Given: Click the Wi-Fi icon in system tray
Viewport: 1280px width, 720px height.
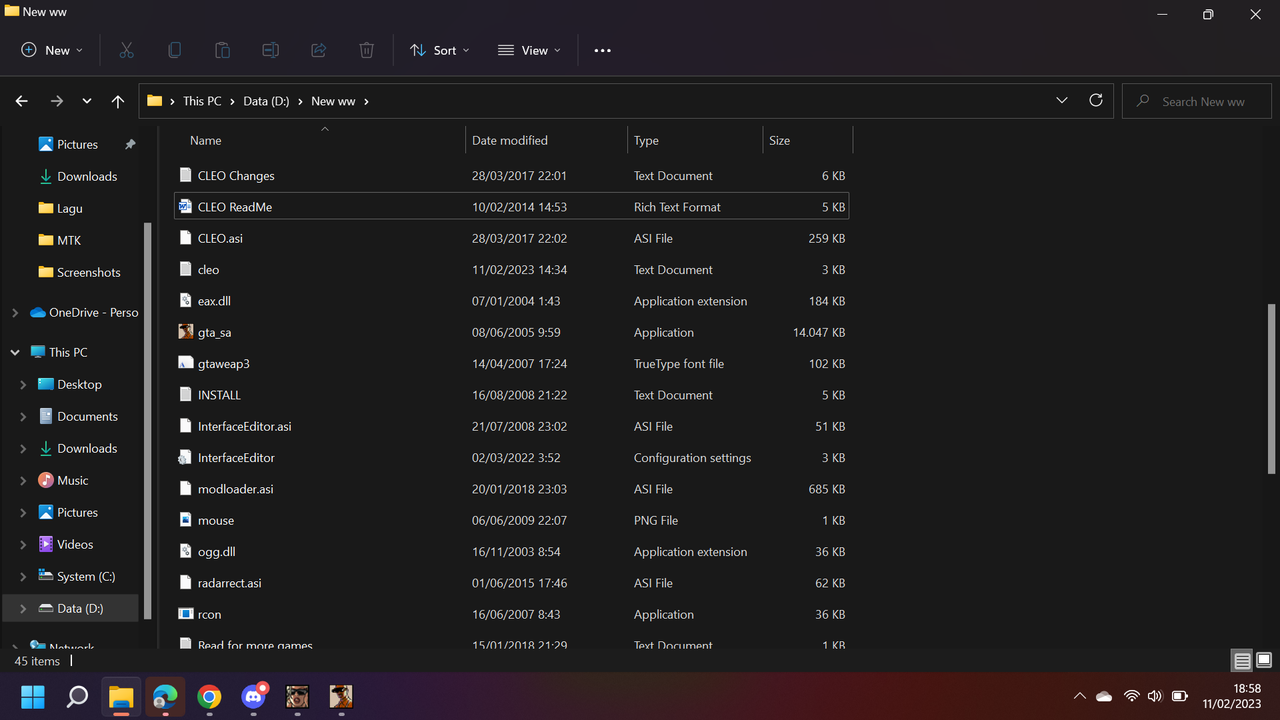Looking at the screenshot, I should click(x=1131, y=696).
